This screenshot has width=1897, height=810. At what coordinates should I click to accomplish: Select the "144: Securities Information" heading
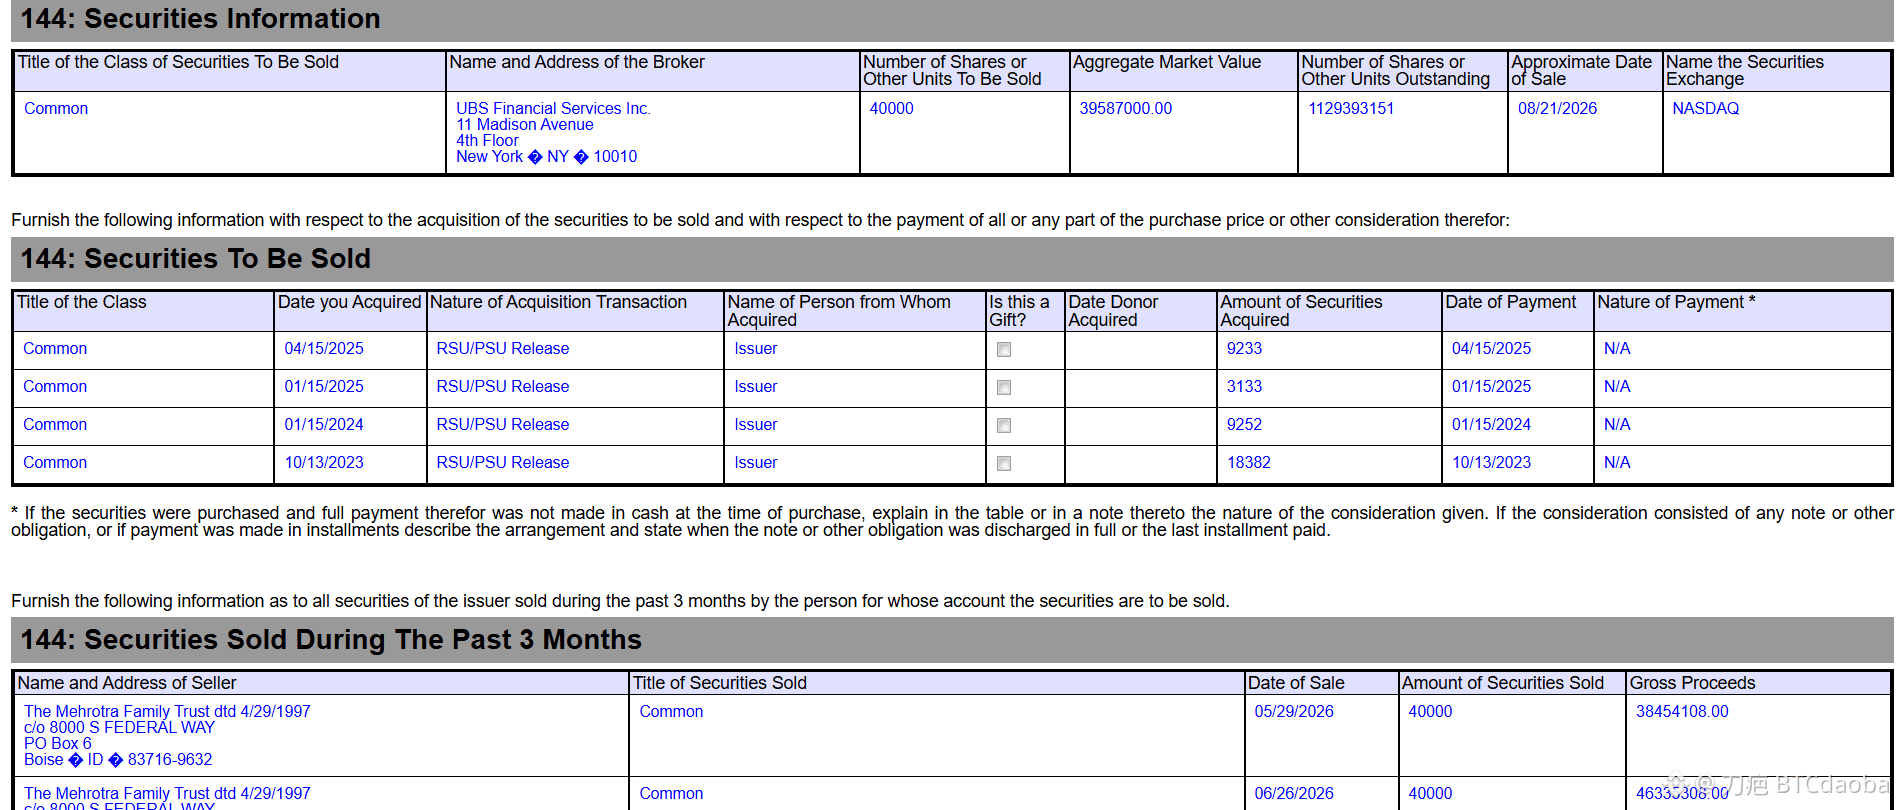click(x=200, y=19)
